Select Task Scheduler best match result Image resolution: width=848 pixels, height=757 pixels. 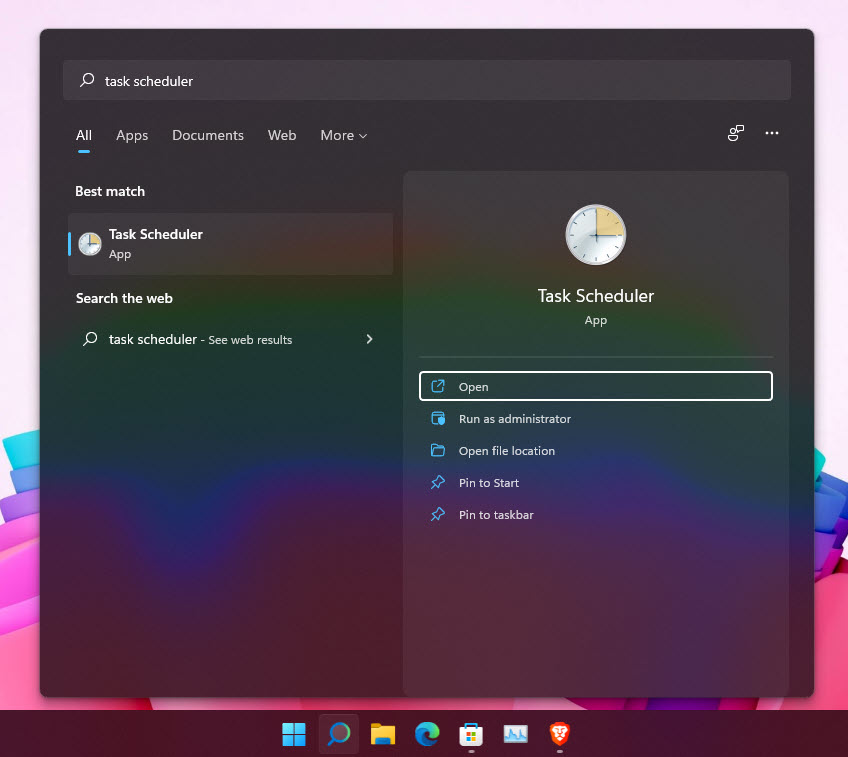click(231, 244)
